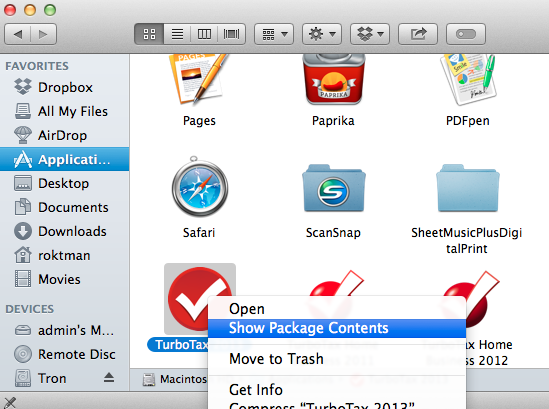Select the Pages app icon

199,79
